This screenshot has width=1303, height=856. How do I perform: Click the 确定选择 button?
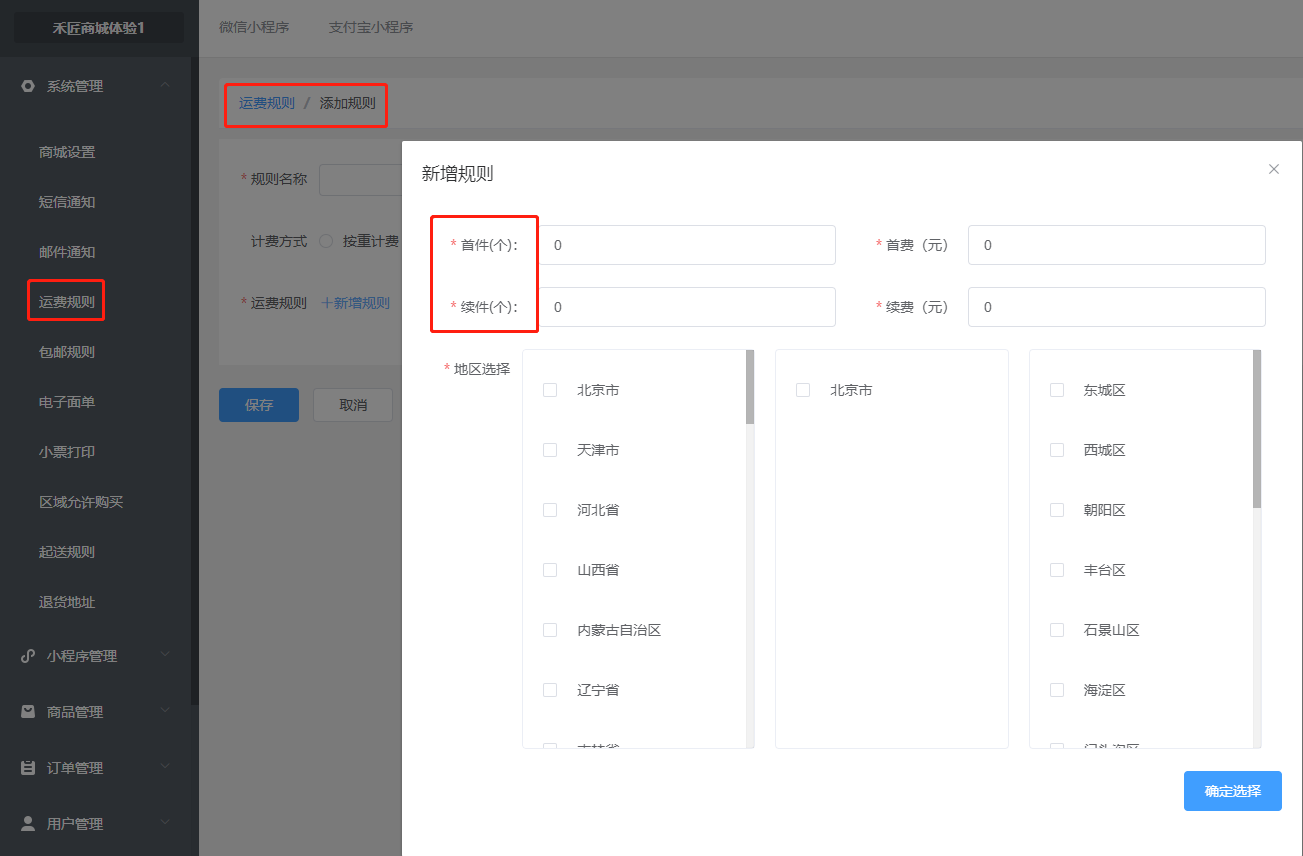pos(1233,791)
